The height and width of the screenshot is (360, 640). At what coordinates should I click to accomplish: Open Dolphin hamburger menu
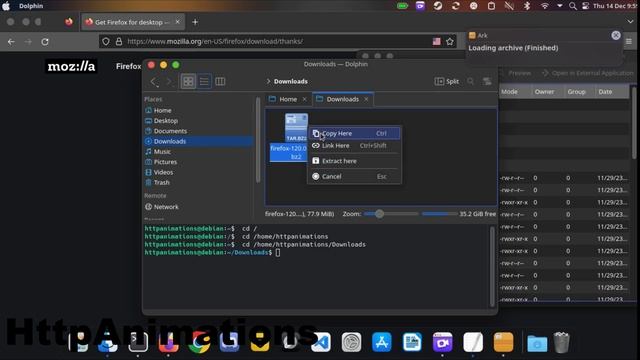[487, 81]
